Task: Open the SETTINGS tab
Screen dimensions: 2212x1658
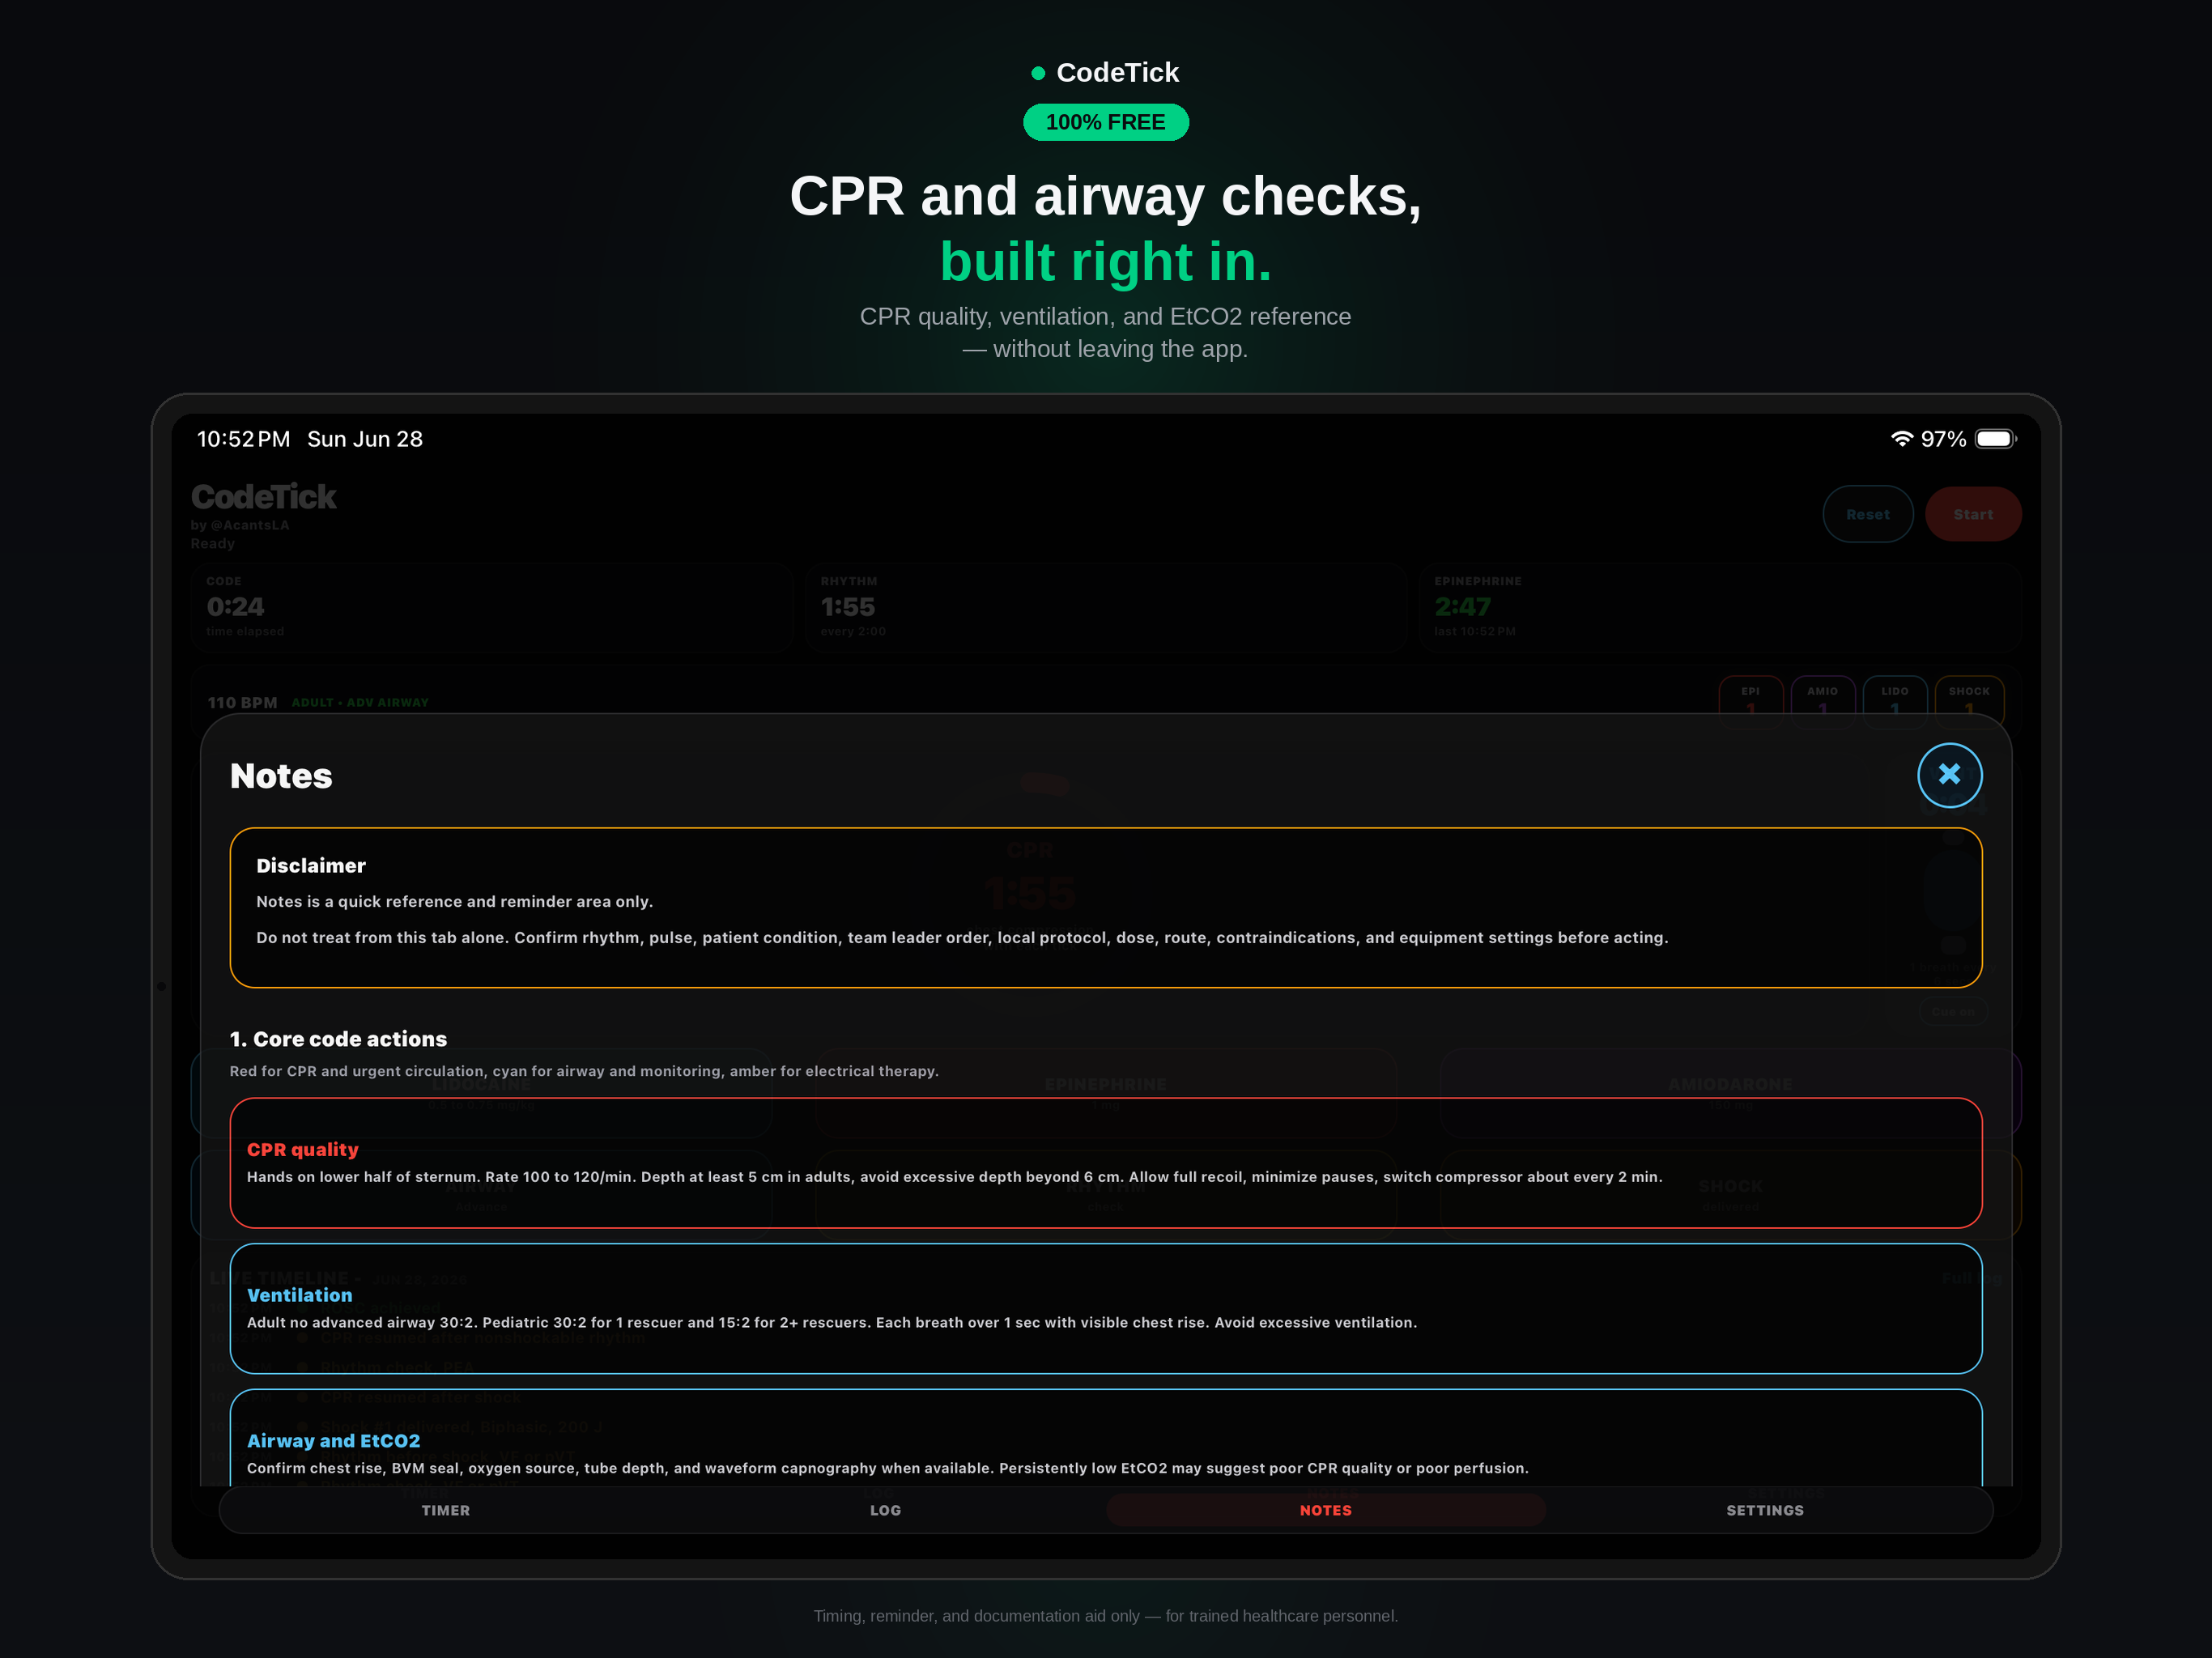Action: [1765, 1510]
